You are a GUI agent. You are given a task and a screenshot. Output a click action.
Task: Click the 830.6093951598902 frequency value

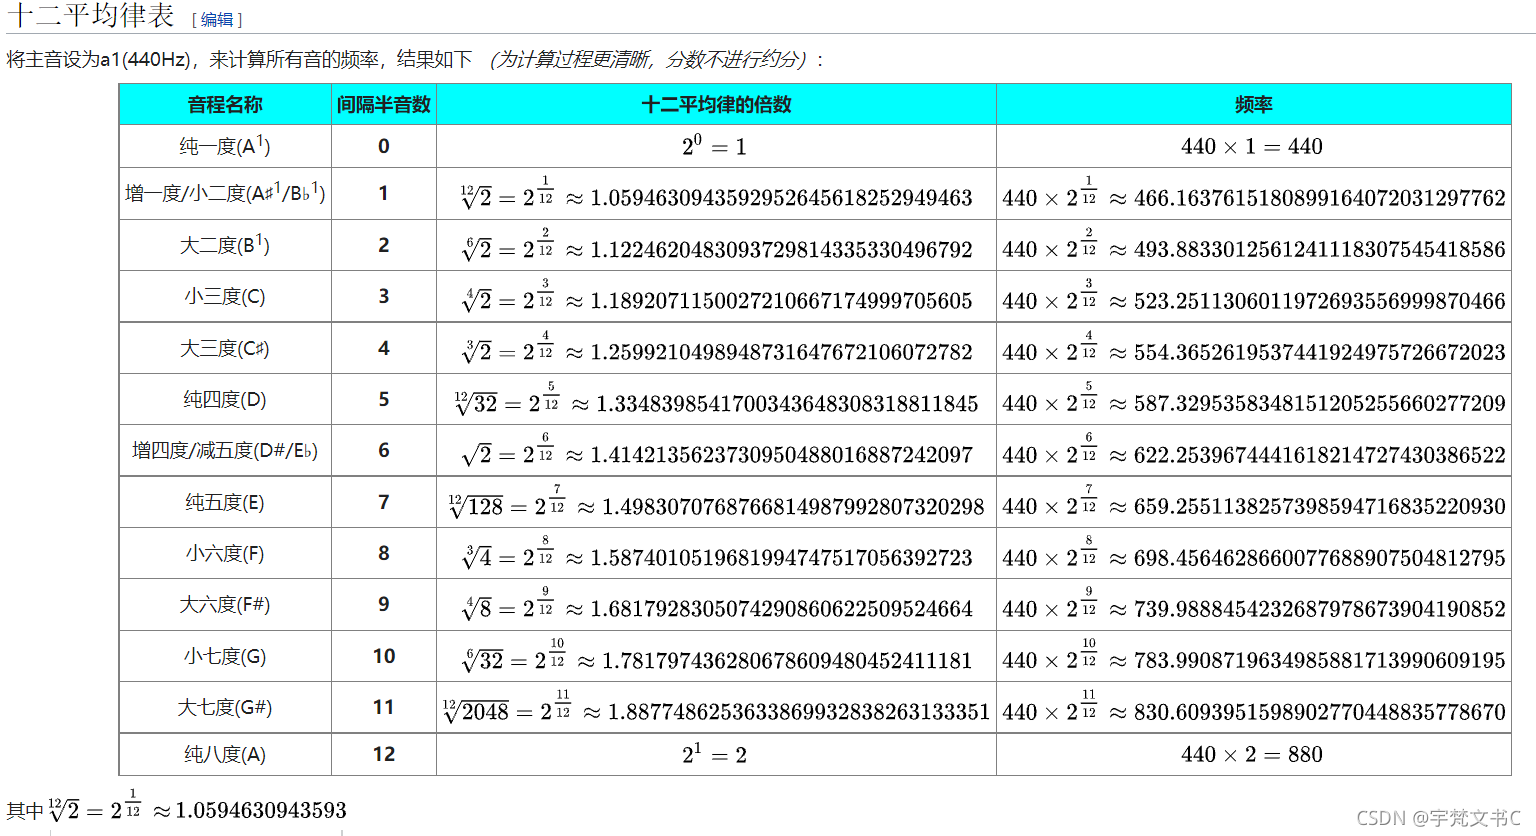(x=1320, y=712)
